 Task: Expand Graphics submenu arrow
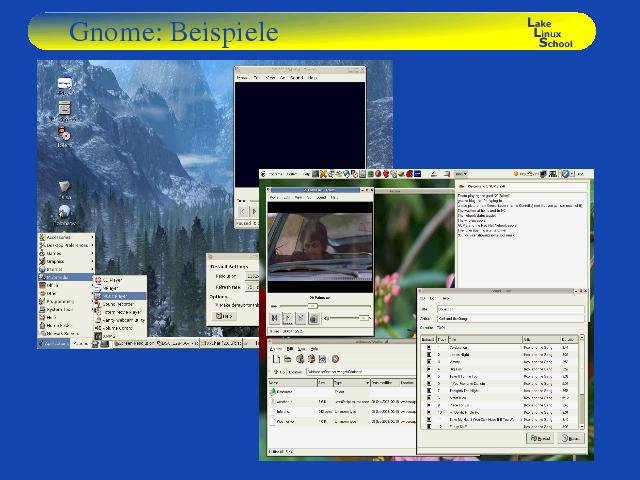pos(92,261)
